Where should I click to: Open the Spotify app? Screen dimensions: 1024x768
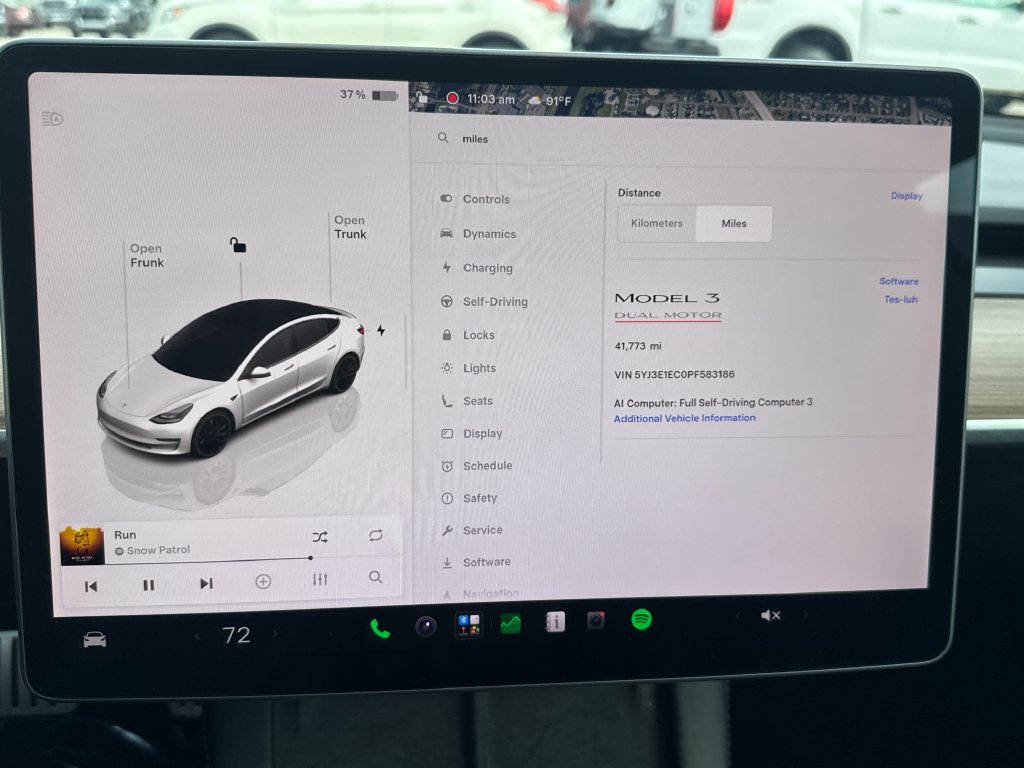click(x=641, y=619)
